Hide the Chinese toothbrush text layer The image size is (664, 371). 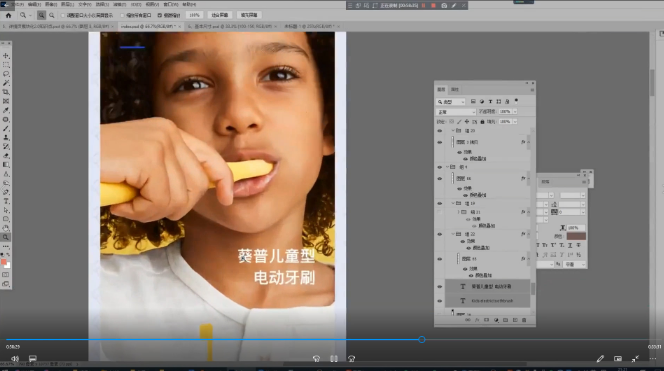pyautogui.click(x=440, y=287)
